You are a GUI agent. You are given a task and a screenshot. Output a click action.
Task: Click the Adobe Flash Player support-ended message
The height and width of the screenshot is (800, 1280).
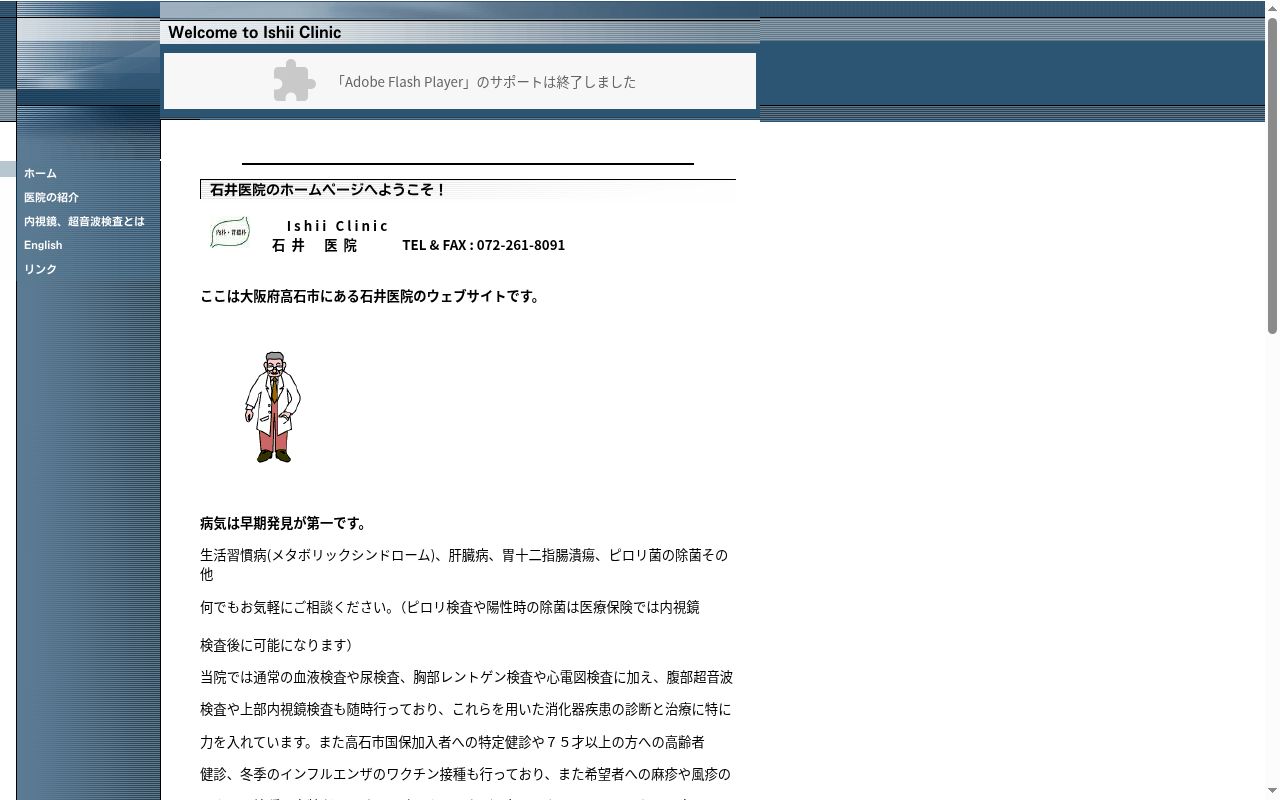tap(485, 82)
